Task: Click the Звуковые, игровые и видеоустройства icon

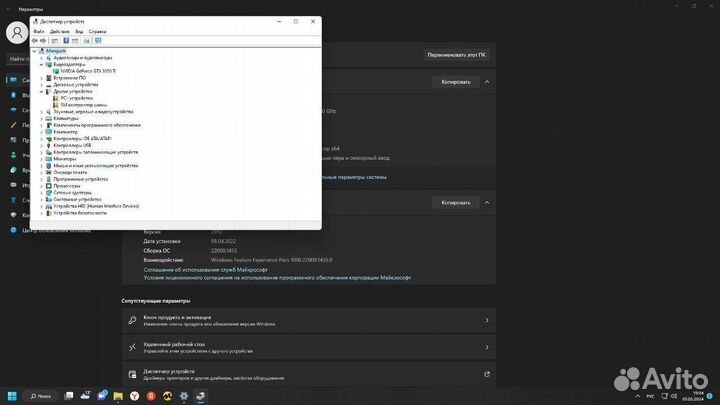Action: [x=49, y=112]
